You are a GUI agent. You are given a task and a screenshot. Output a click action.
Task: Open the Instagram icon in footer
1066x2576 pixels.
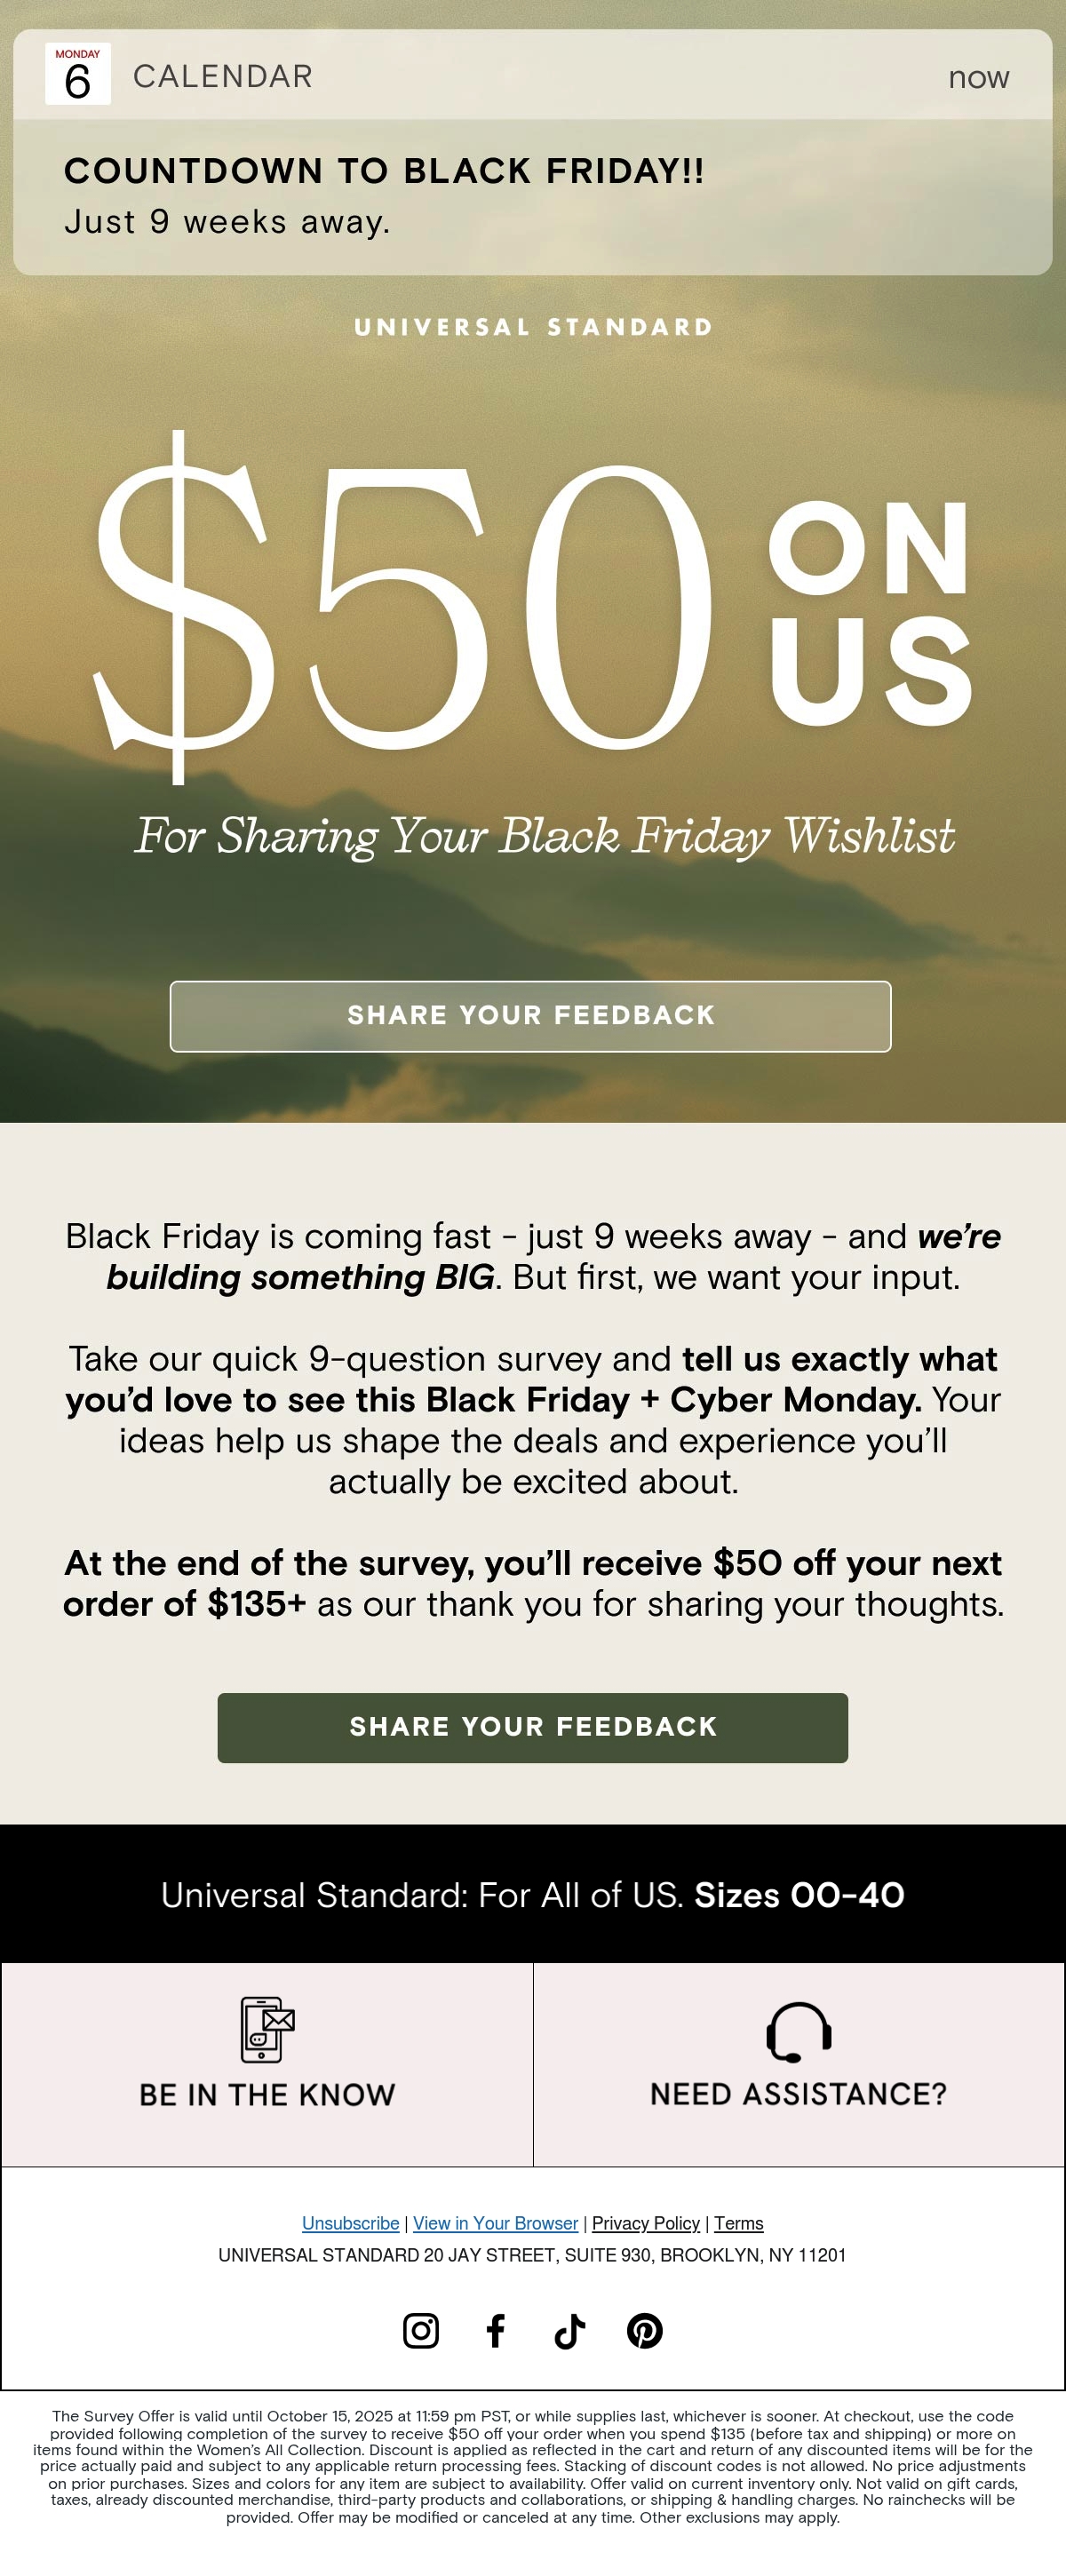420,2331
